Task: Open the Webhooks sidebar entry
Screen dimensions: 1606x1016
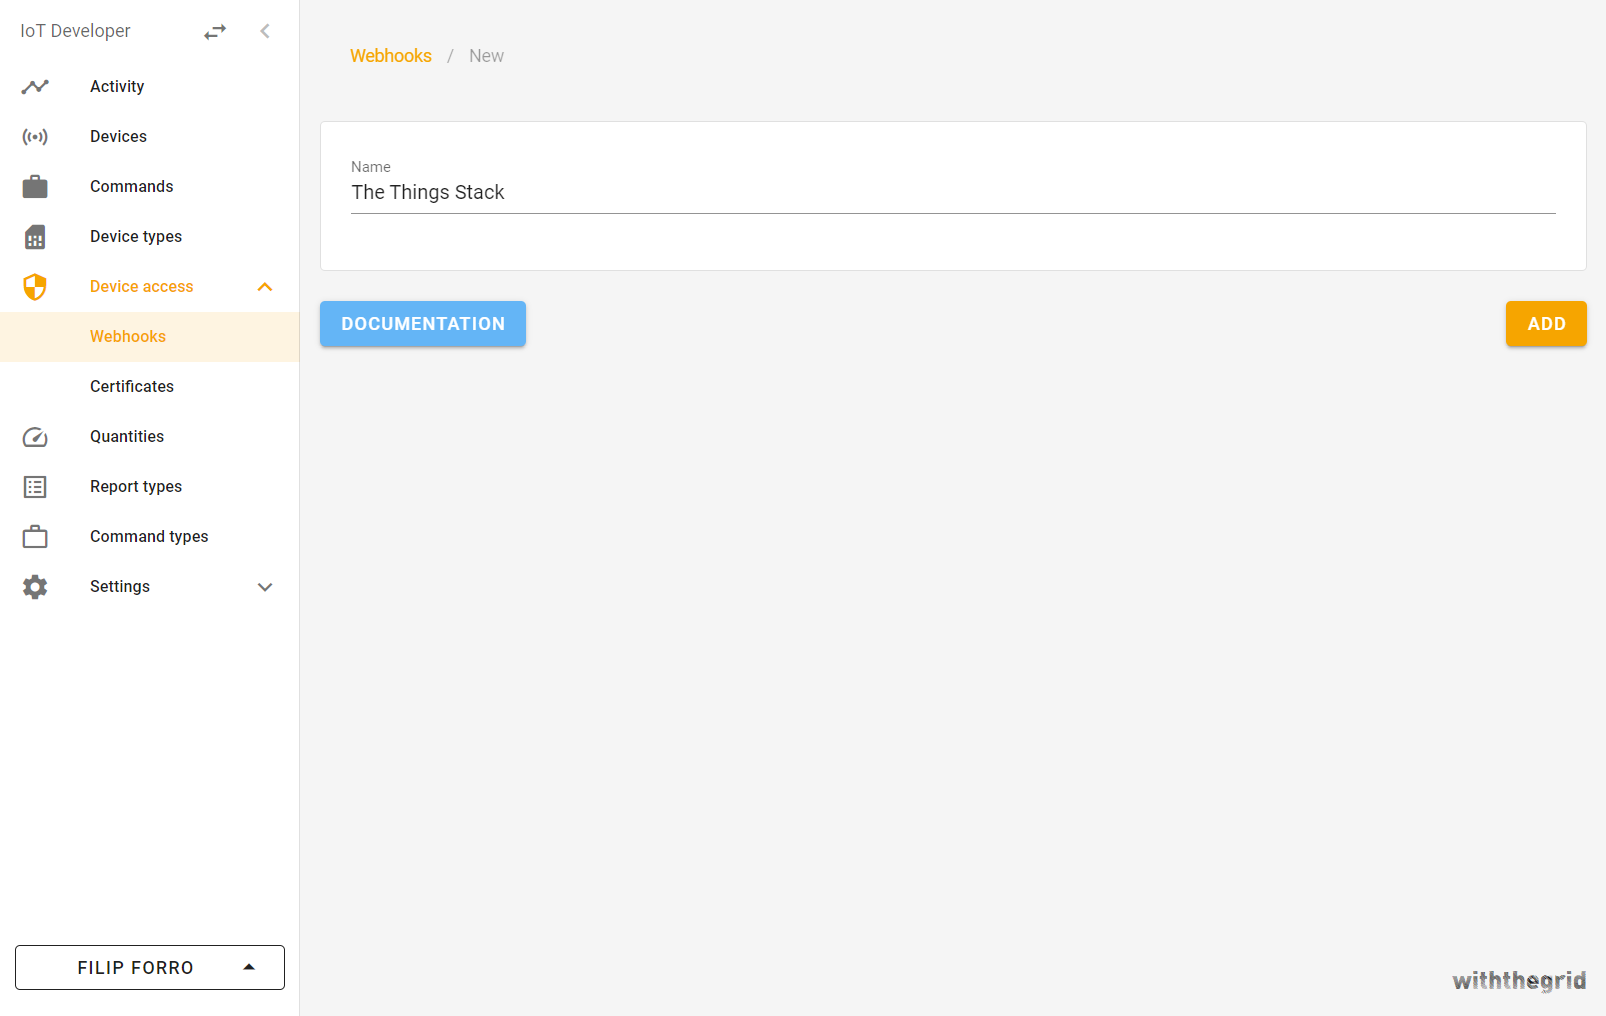Action: tap(127, 336)
